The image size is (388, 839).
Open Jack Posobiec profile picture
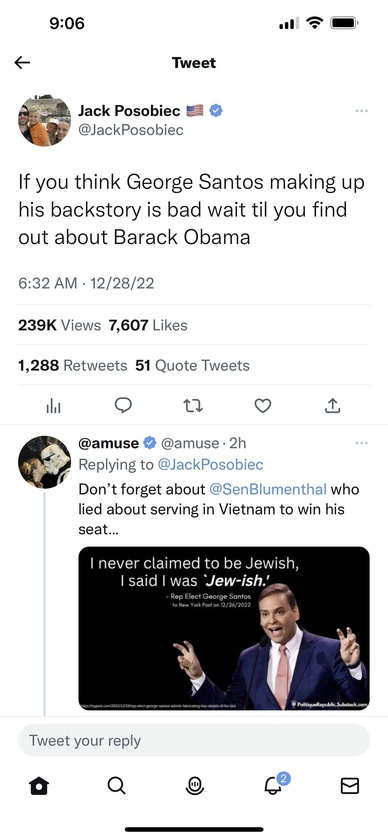pos(44,120)
